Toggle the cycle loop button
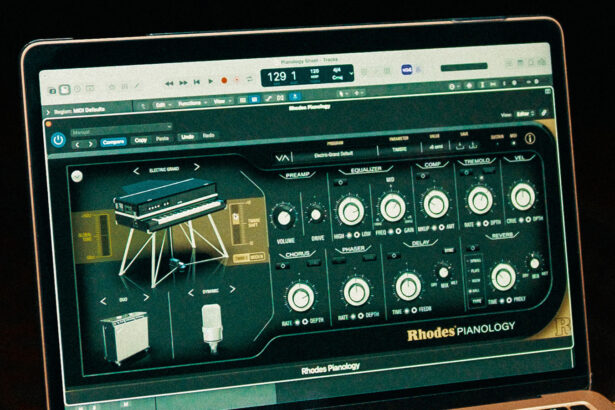The height and width of the screenshot is (410, 615). click(x=249, y=79)
